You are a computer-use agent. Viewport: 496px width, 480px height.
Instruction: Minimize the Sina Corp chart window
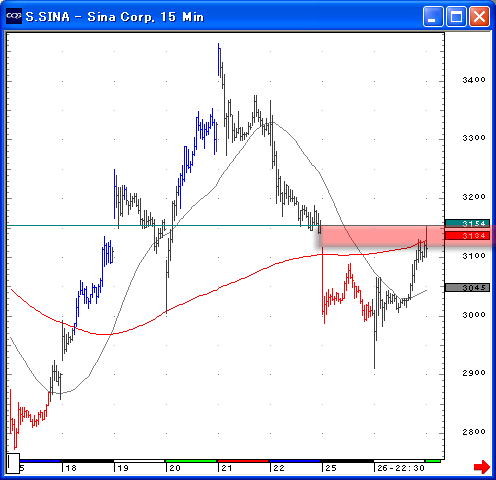click(x=433, y=16)
